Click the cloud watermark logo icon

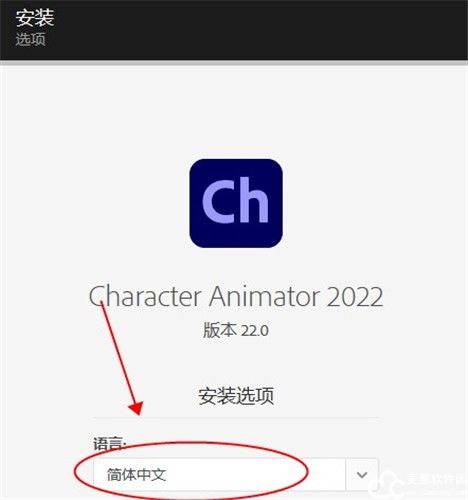point(387,483)
